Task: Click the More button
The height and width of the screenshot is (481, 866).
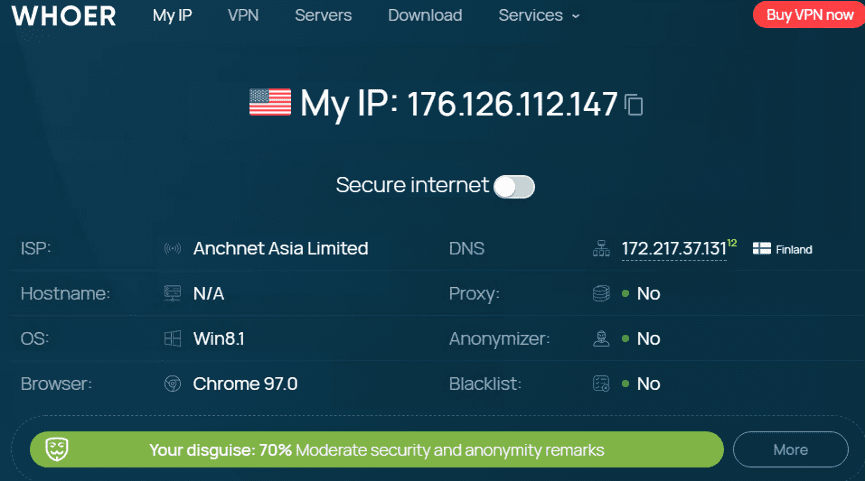Action: point(790,450)
